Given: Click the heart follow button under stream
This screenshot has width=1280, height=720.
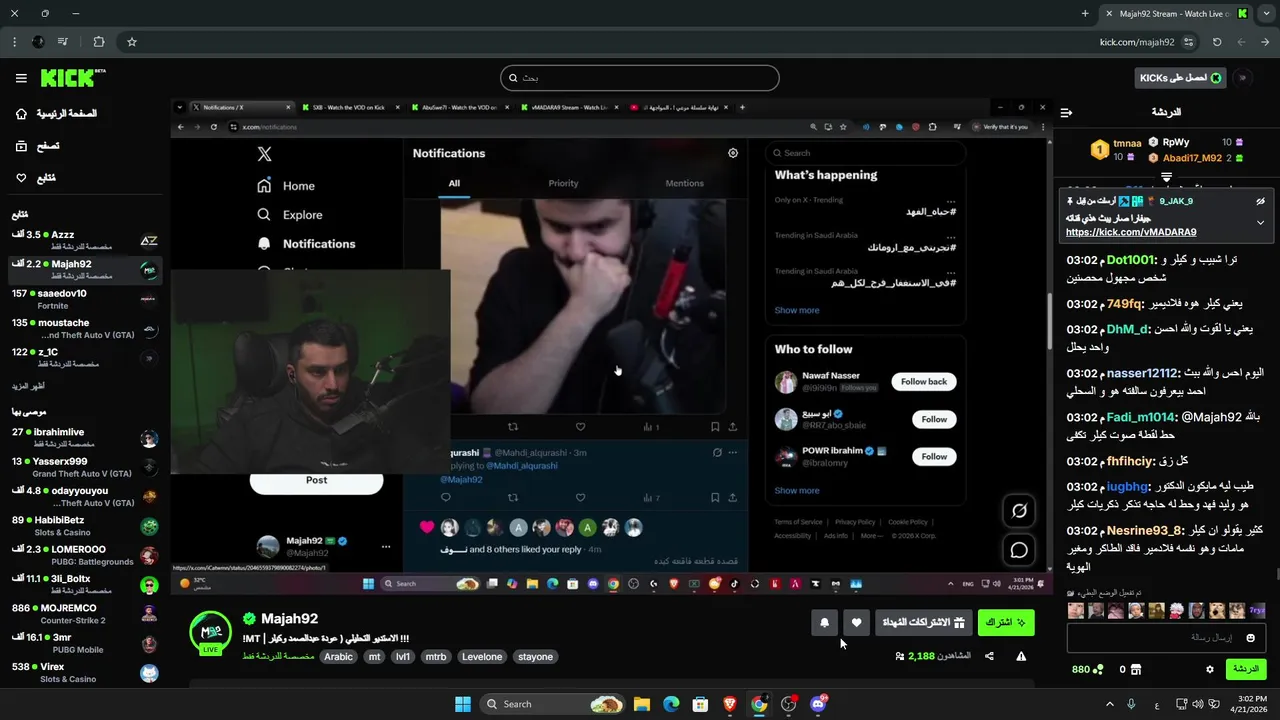Looking at the screenshot, I should (x=856, y=623).
